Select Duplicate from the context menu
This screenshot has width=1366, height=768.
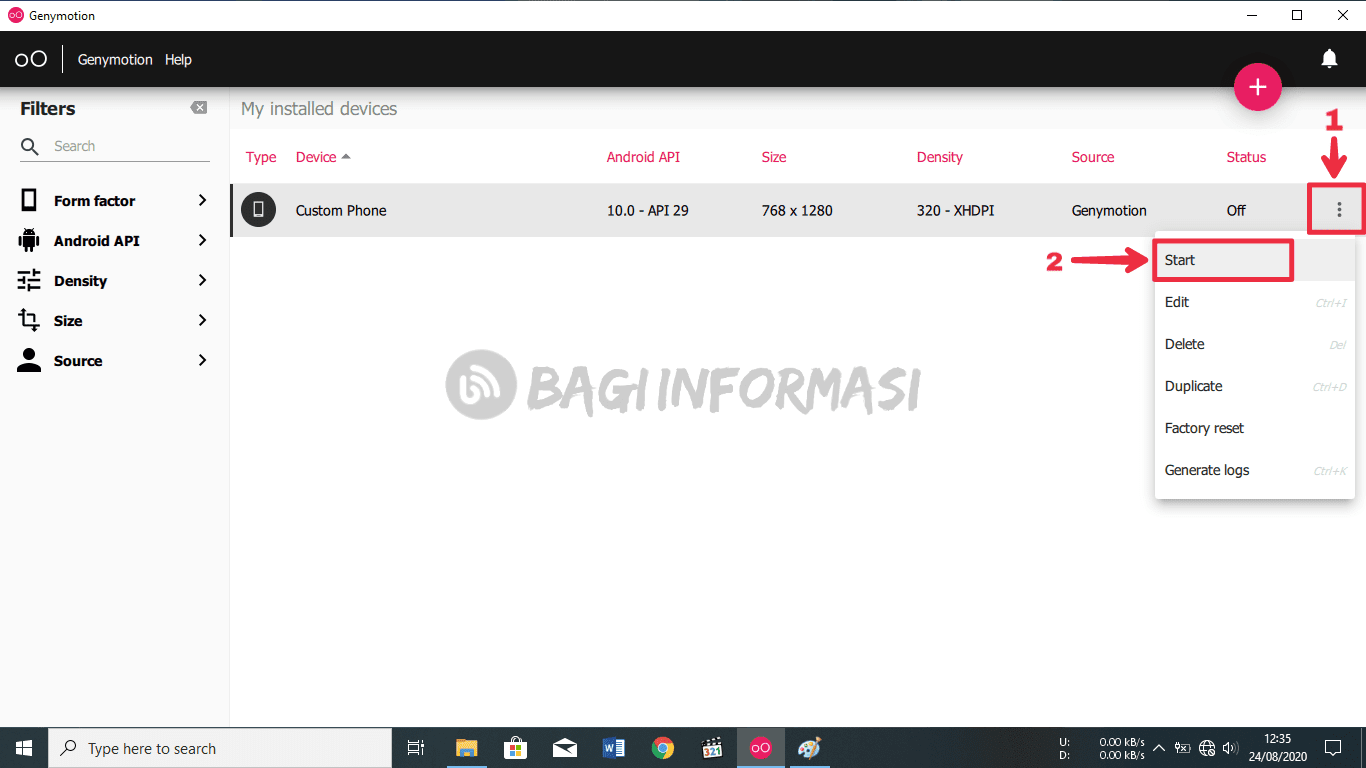pos(1254,386)
